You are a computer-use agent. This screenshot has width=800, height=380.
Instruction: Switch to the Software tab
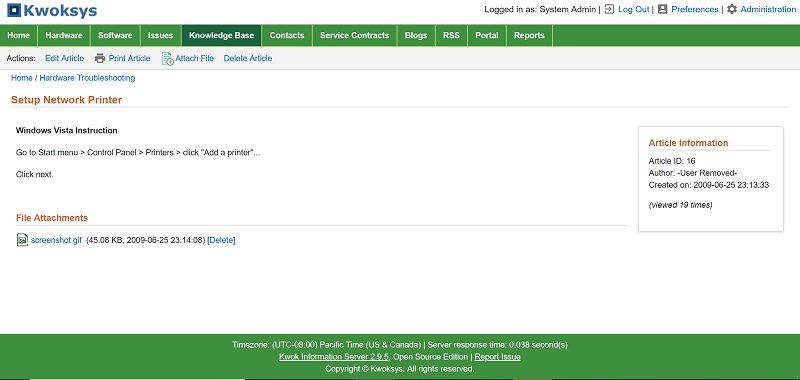click(x=115, y=35)
